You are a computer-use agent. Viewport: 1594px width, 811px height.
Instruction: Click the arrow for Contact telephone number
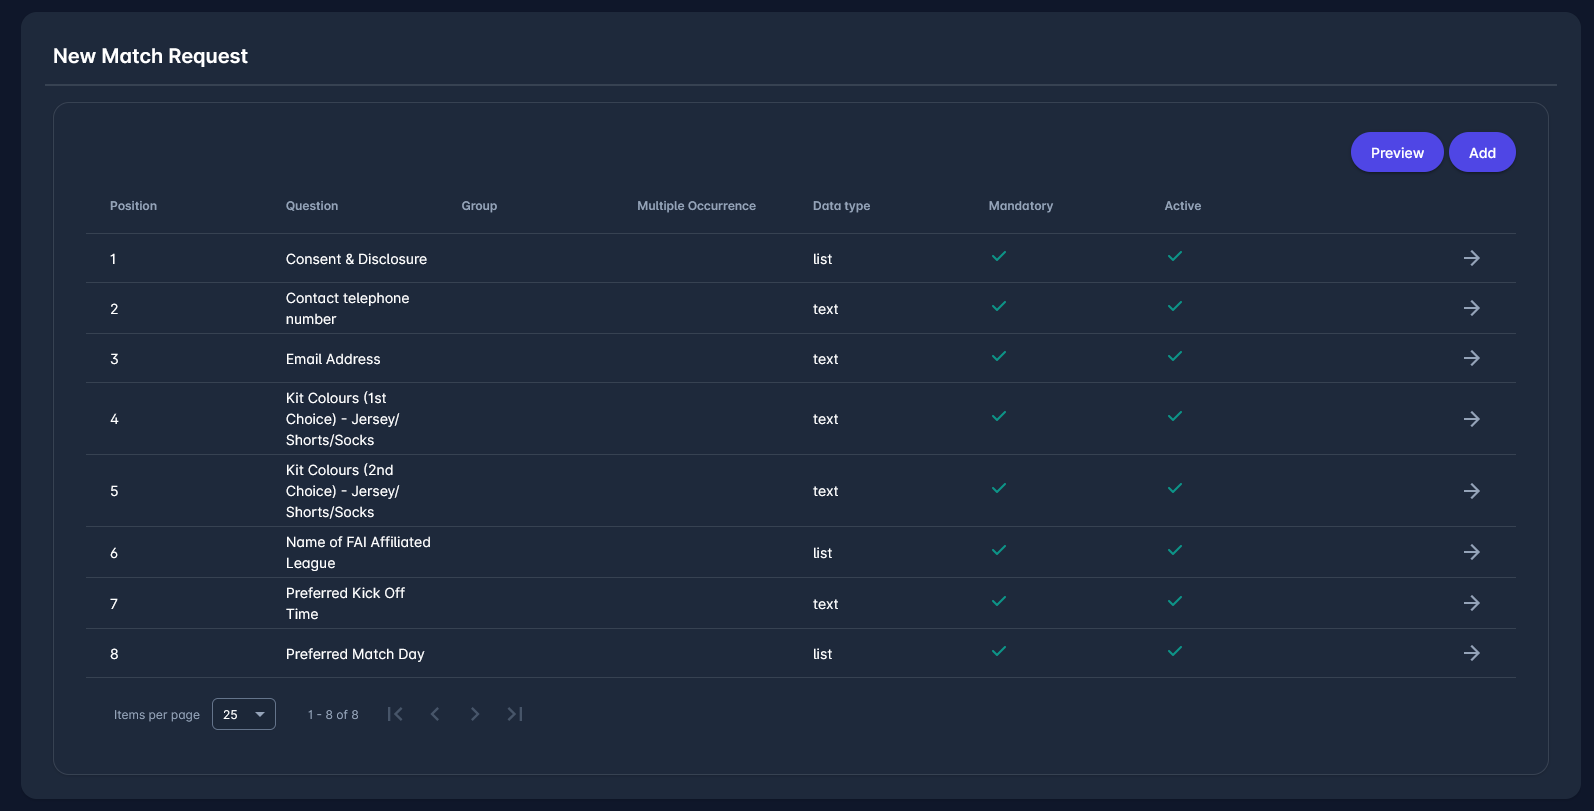(1471, 308)
